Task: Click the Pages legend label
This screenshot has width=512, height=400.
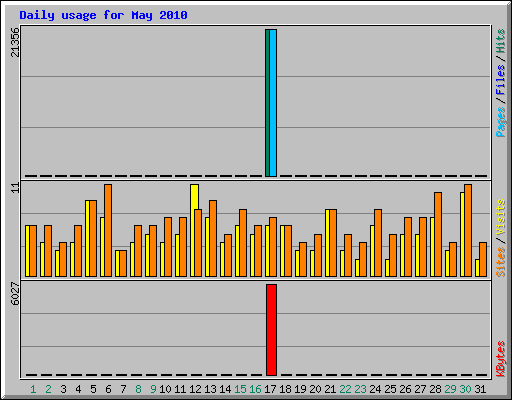Action: click(500, 122)
